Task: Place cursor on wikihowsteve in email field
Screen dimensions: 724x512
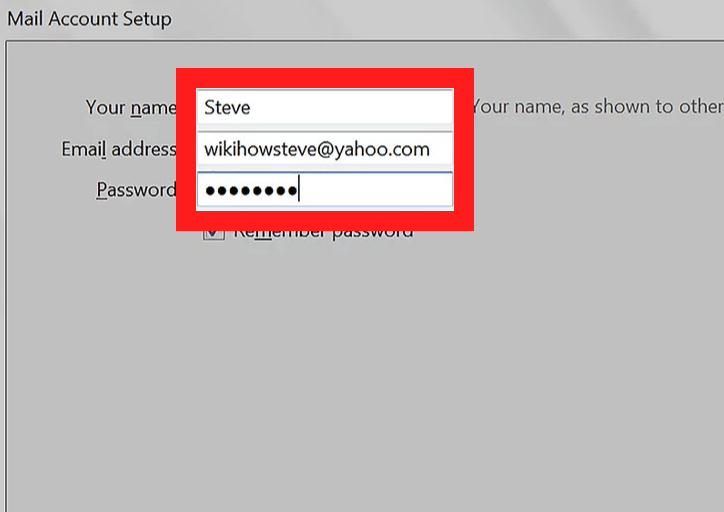Action: (259, 149)
